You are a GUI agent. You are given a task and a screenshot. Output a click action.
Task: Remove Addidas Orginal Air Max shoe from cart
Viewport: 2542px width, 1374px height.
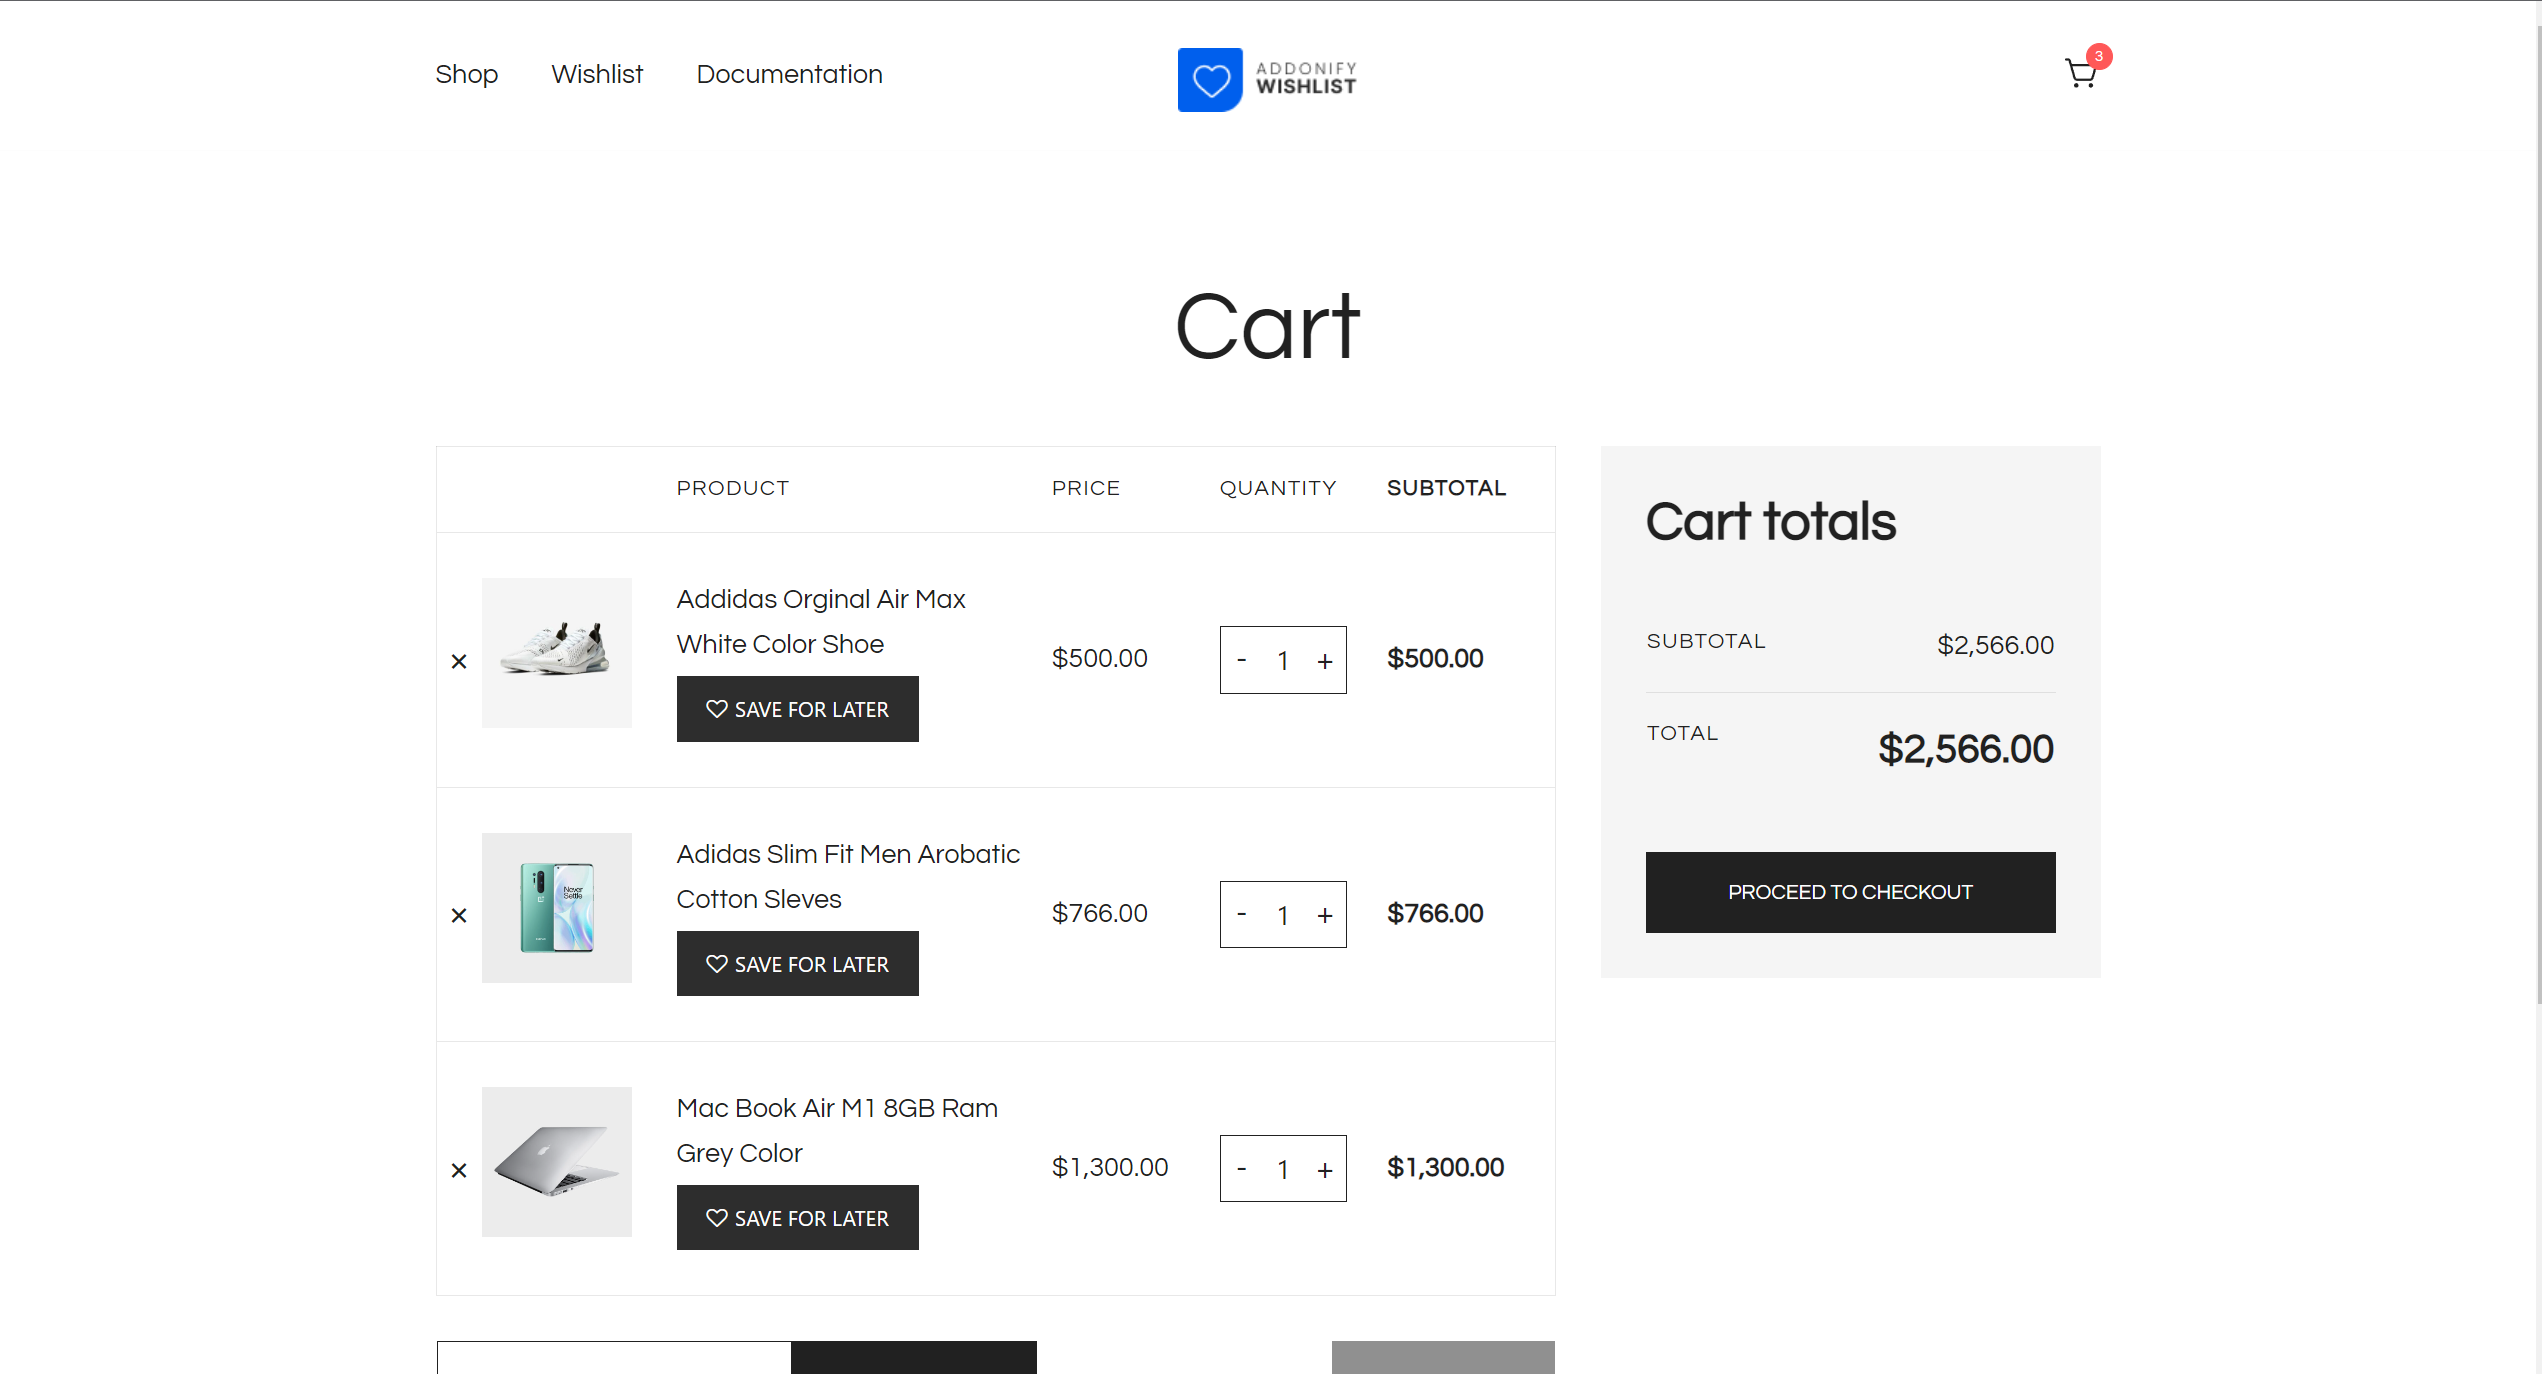(x=459, y=661)
